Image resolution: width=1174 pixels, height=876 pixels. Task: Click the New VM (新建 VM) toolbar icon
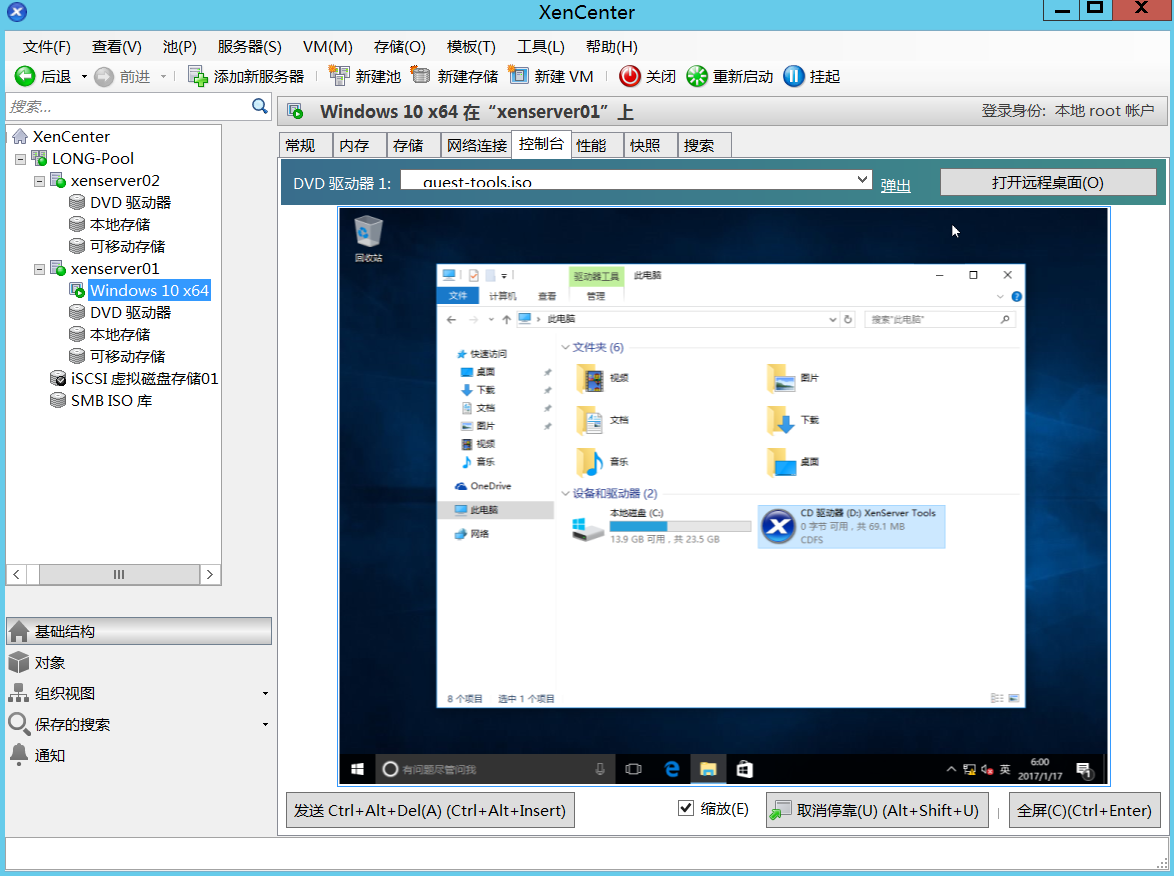click(518, 76)
